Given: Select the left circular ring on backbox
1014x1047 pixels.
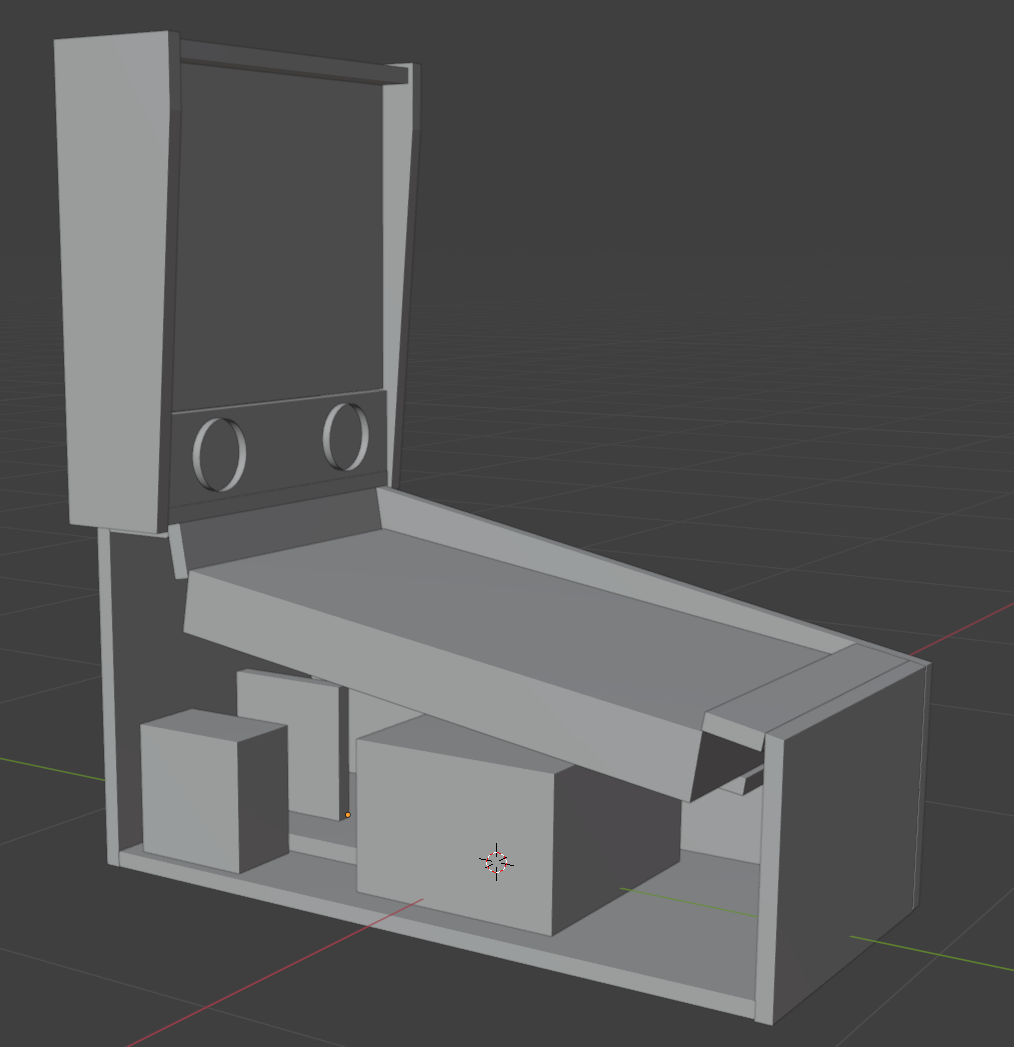Looking at the screenshot, I should (x=219, y=454).
